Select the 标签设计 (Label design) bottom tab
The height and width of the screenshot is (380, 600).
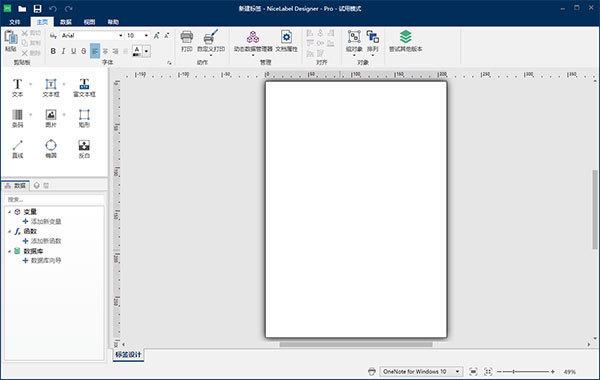[128, 355]
